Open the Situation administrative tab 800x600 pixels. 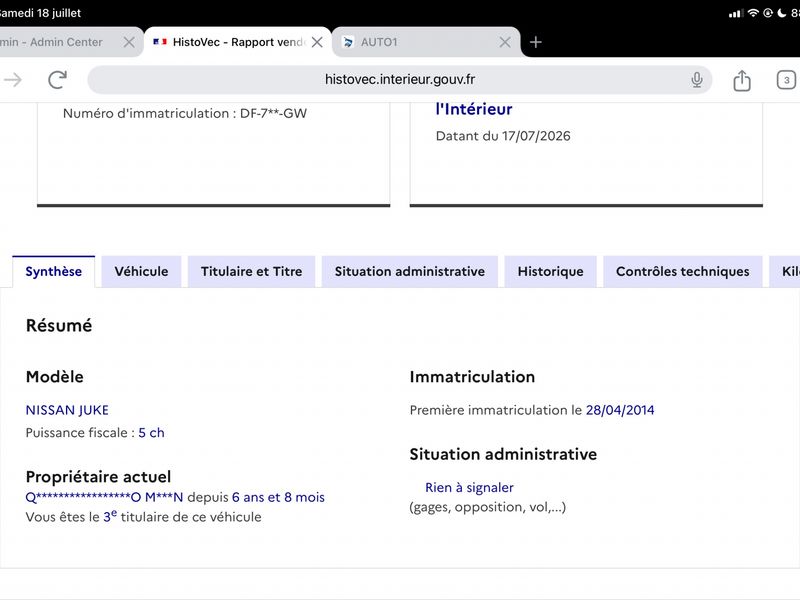point(410,271)
